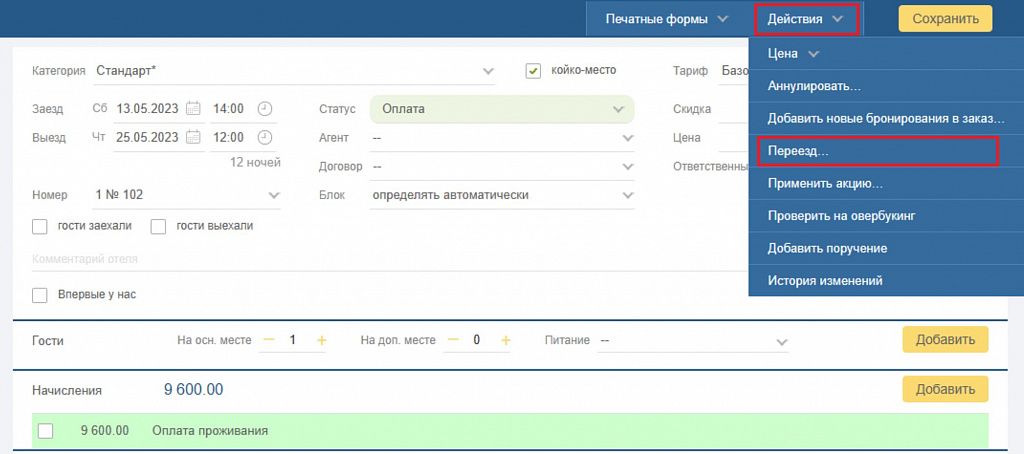Open the Печатные формы menu
This screenshot has height=454, width=1024.
[x=666, y=19]
